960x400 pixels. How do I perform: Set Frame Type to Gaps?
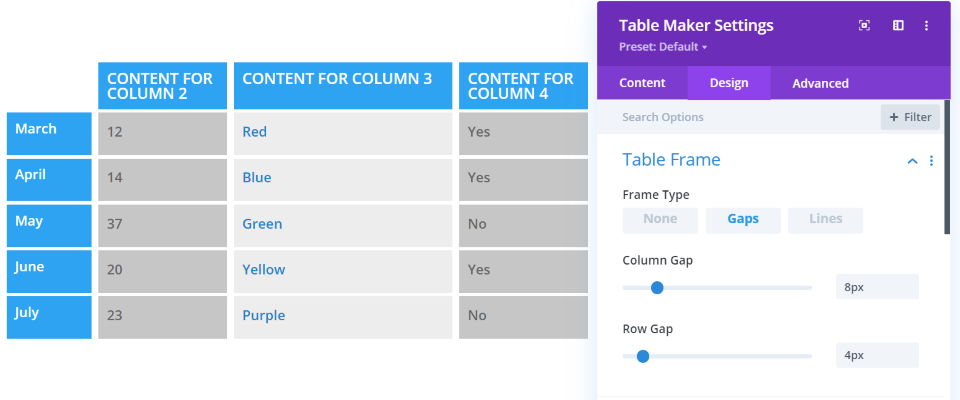pyautogui.click(x=743, y=219)
